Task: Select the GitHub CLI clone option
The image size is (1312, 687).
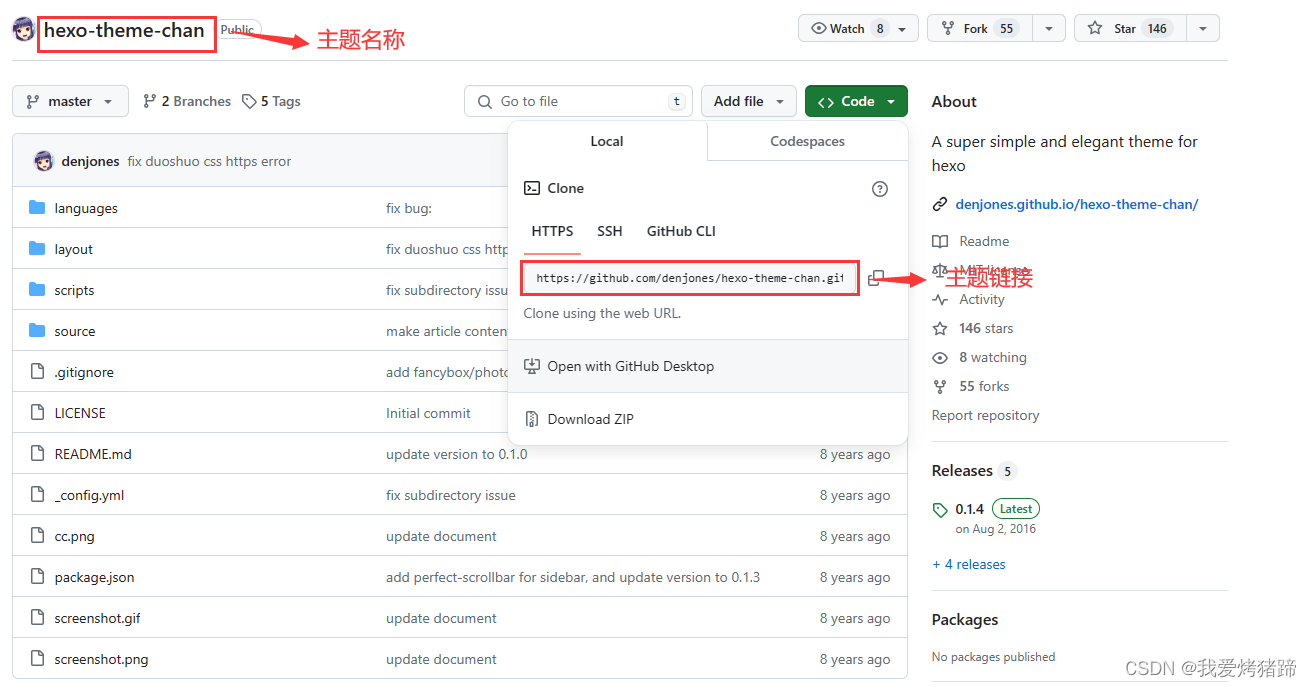Action: [681, 231]
